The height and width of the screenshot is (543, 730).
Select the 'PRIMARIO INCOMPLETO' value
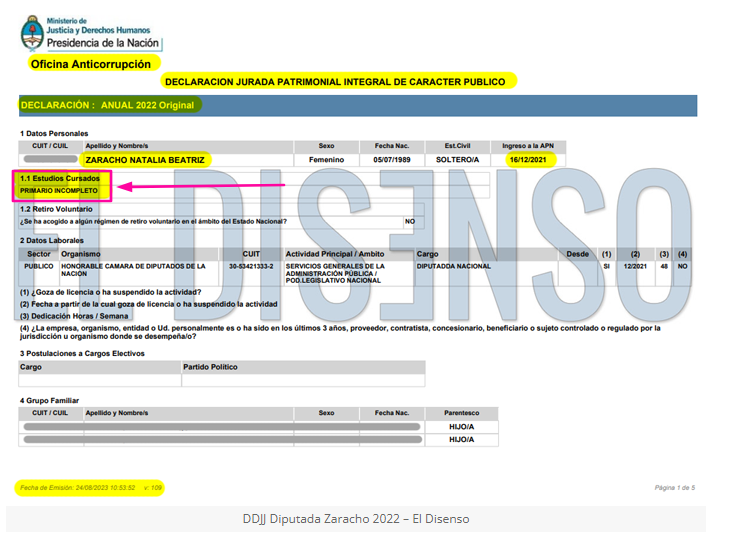click(59, 190)
